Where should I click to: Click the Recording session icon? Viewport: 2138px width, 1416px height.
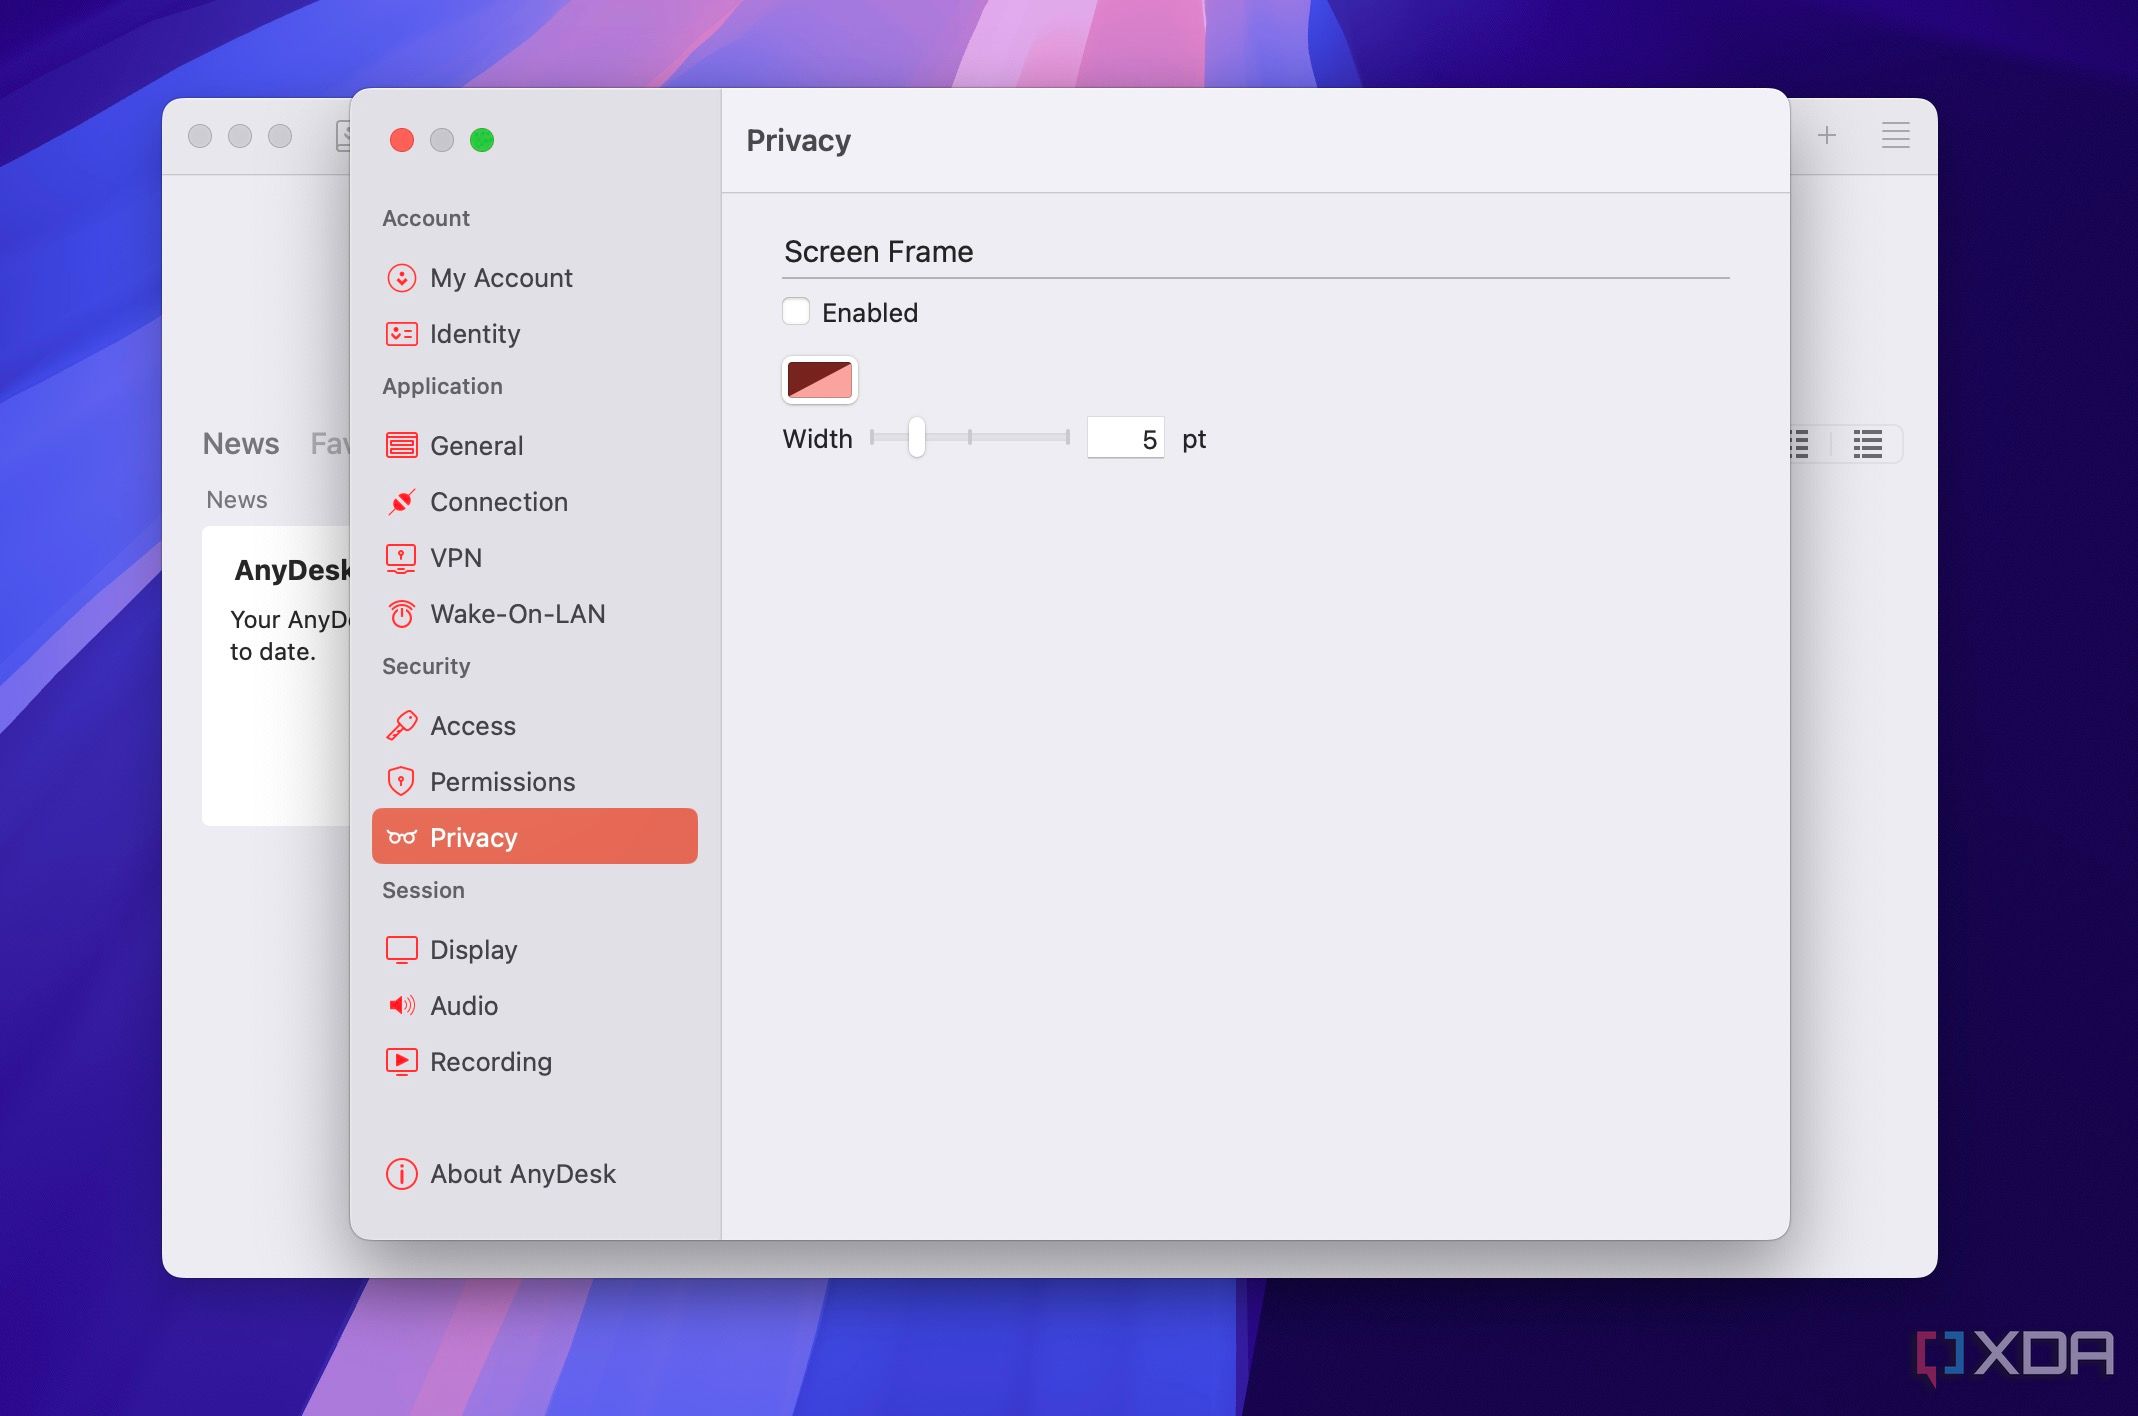click(x=401, y=1060)
